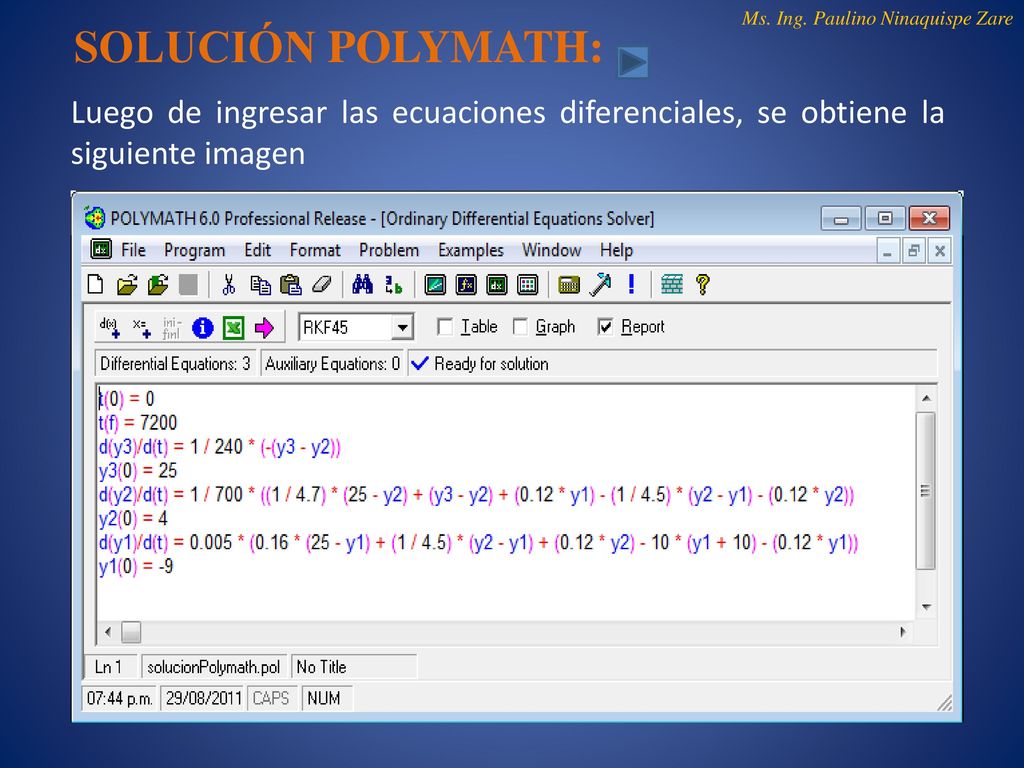Click the vertical scrollbar thumb
The image size is (1024, 768).
click(926, 490)
